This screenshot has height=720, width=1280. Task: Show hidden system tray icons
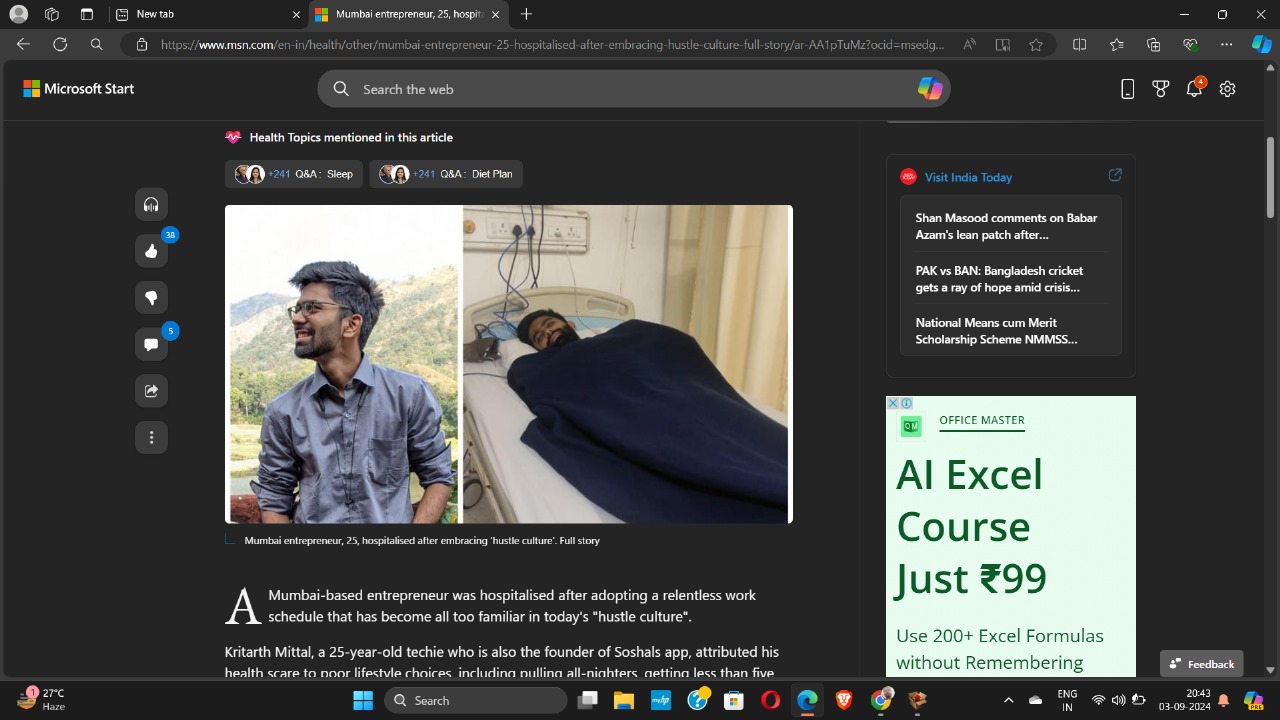coord(1008,700)
